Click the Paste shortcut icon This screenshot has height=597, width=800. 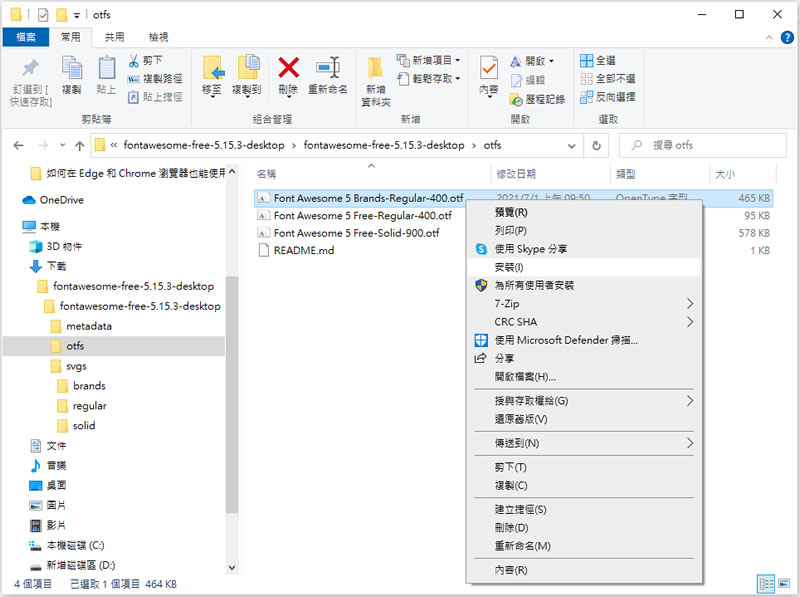pyautogui.click(x=133, y=97)
